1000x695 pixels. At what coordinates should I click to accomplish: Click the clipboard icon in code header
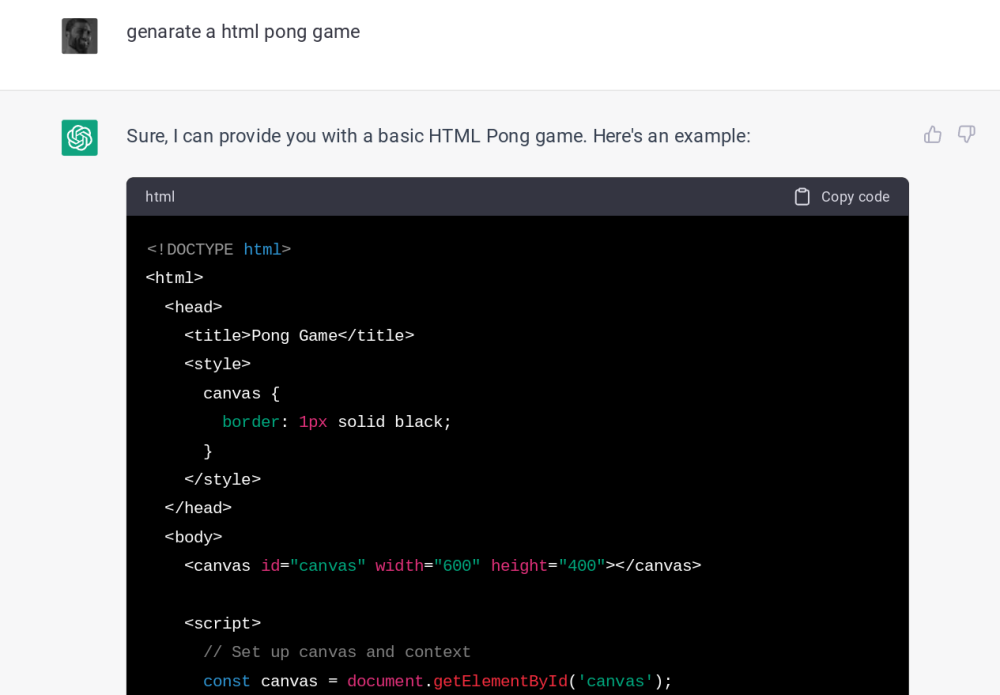tap(802, 197)
